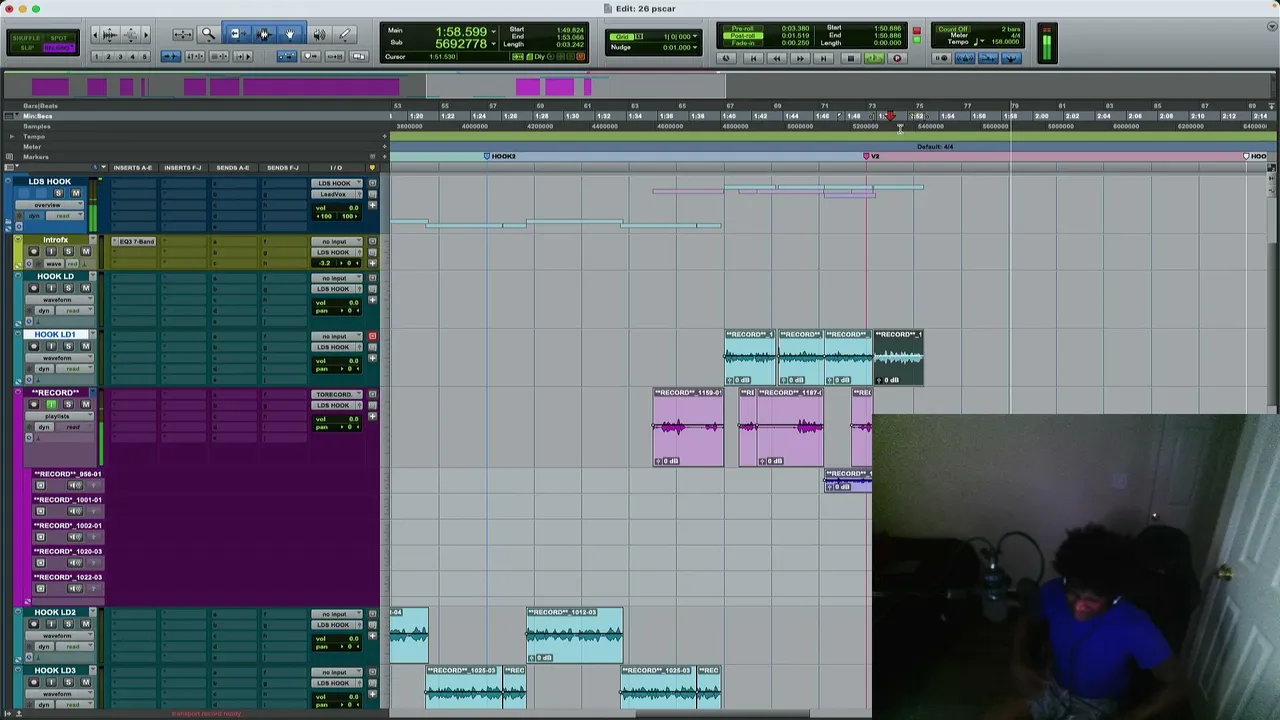
Task: Solo the LDS HOOK track
Action: coord(58,193)
